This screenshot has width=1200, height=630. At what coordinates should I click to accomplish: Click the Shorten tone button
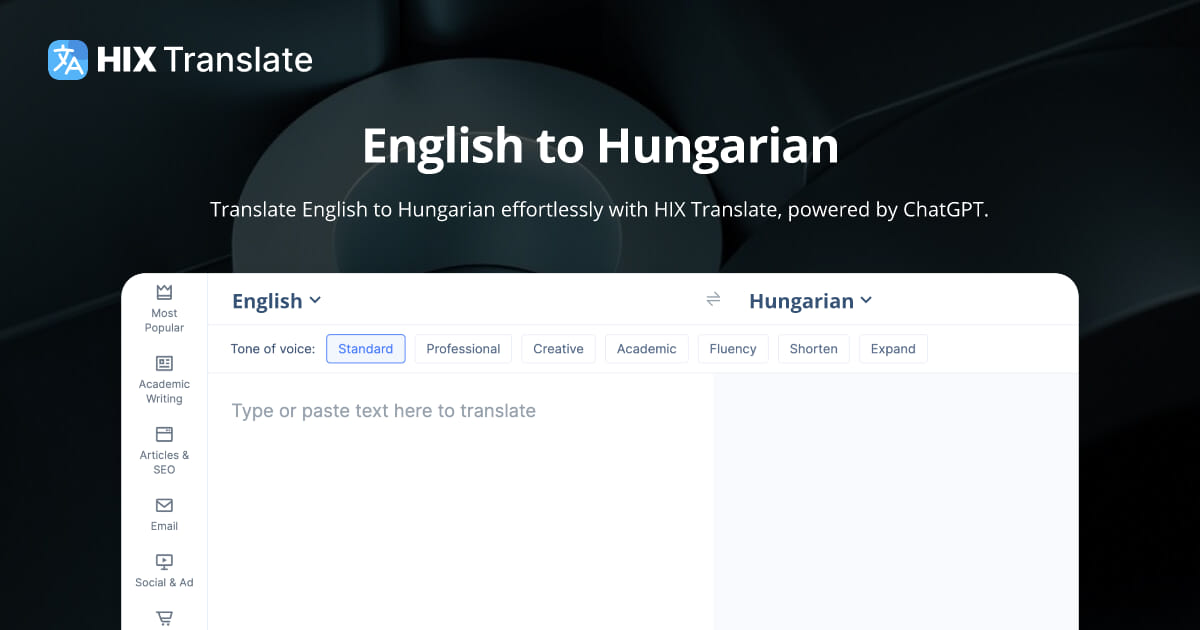click(813, 348)
